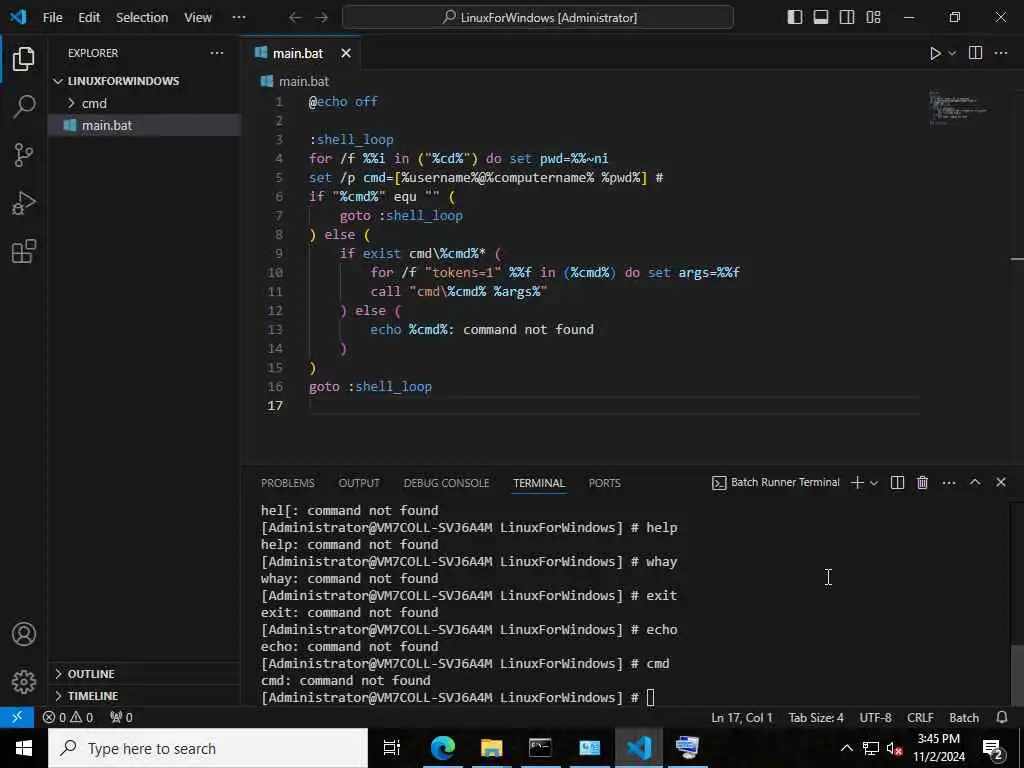Customize layout icon in title bar
Image resolution: width=1024 pixels, height=768 pixels.
pos(873,17)
